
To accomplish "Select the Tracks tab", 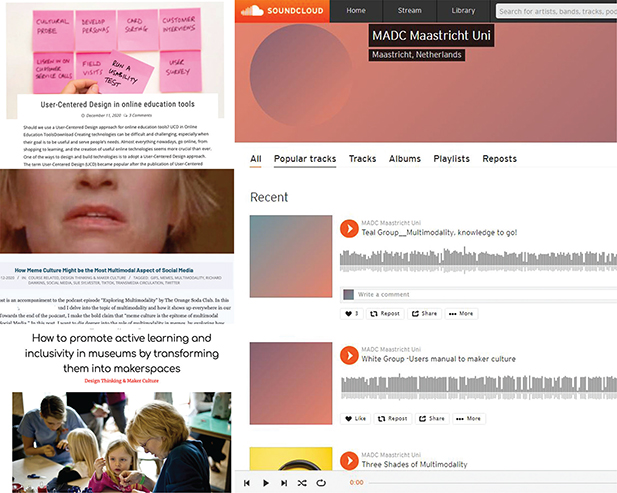I will (362, 159).
